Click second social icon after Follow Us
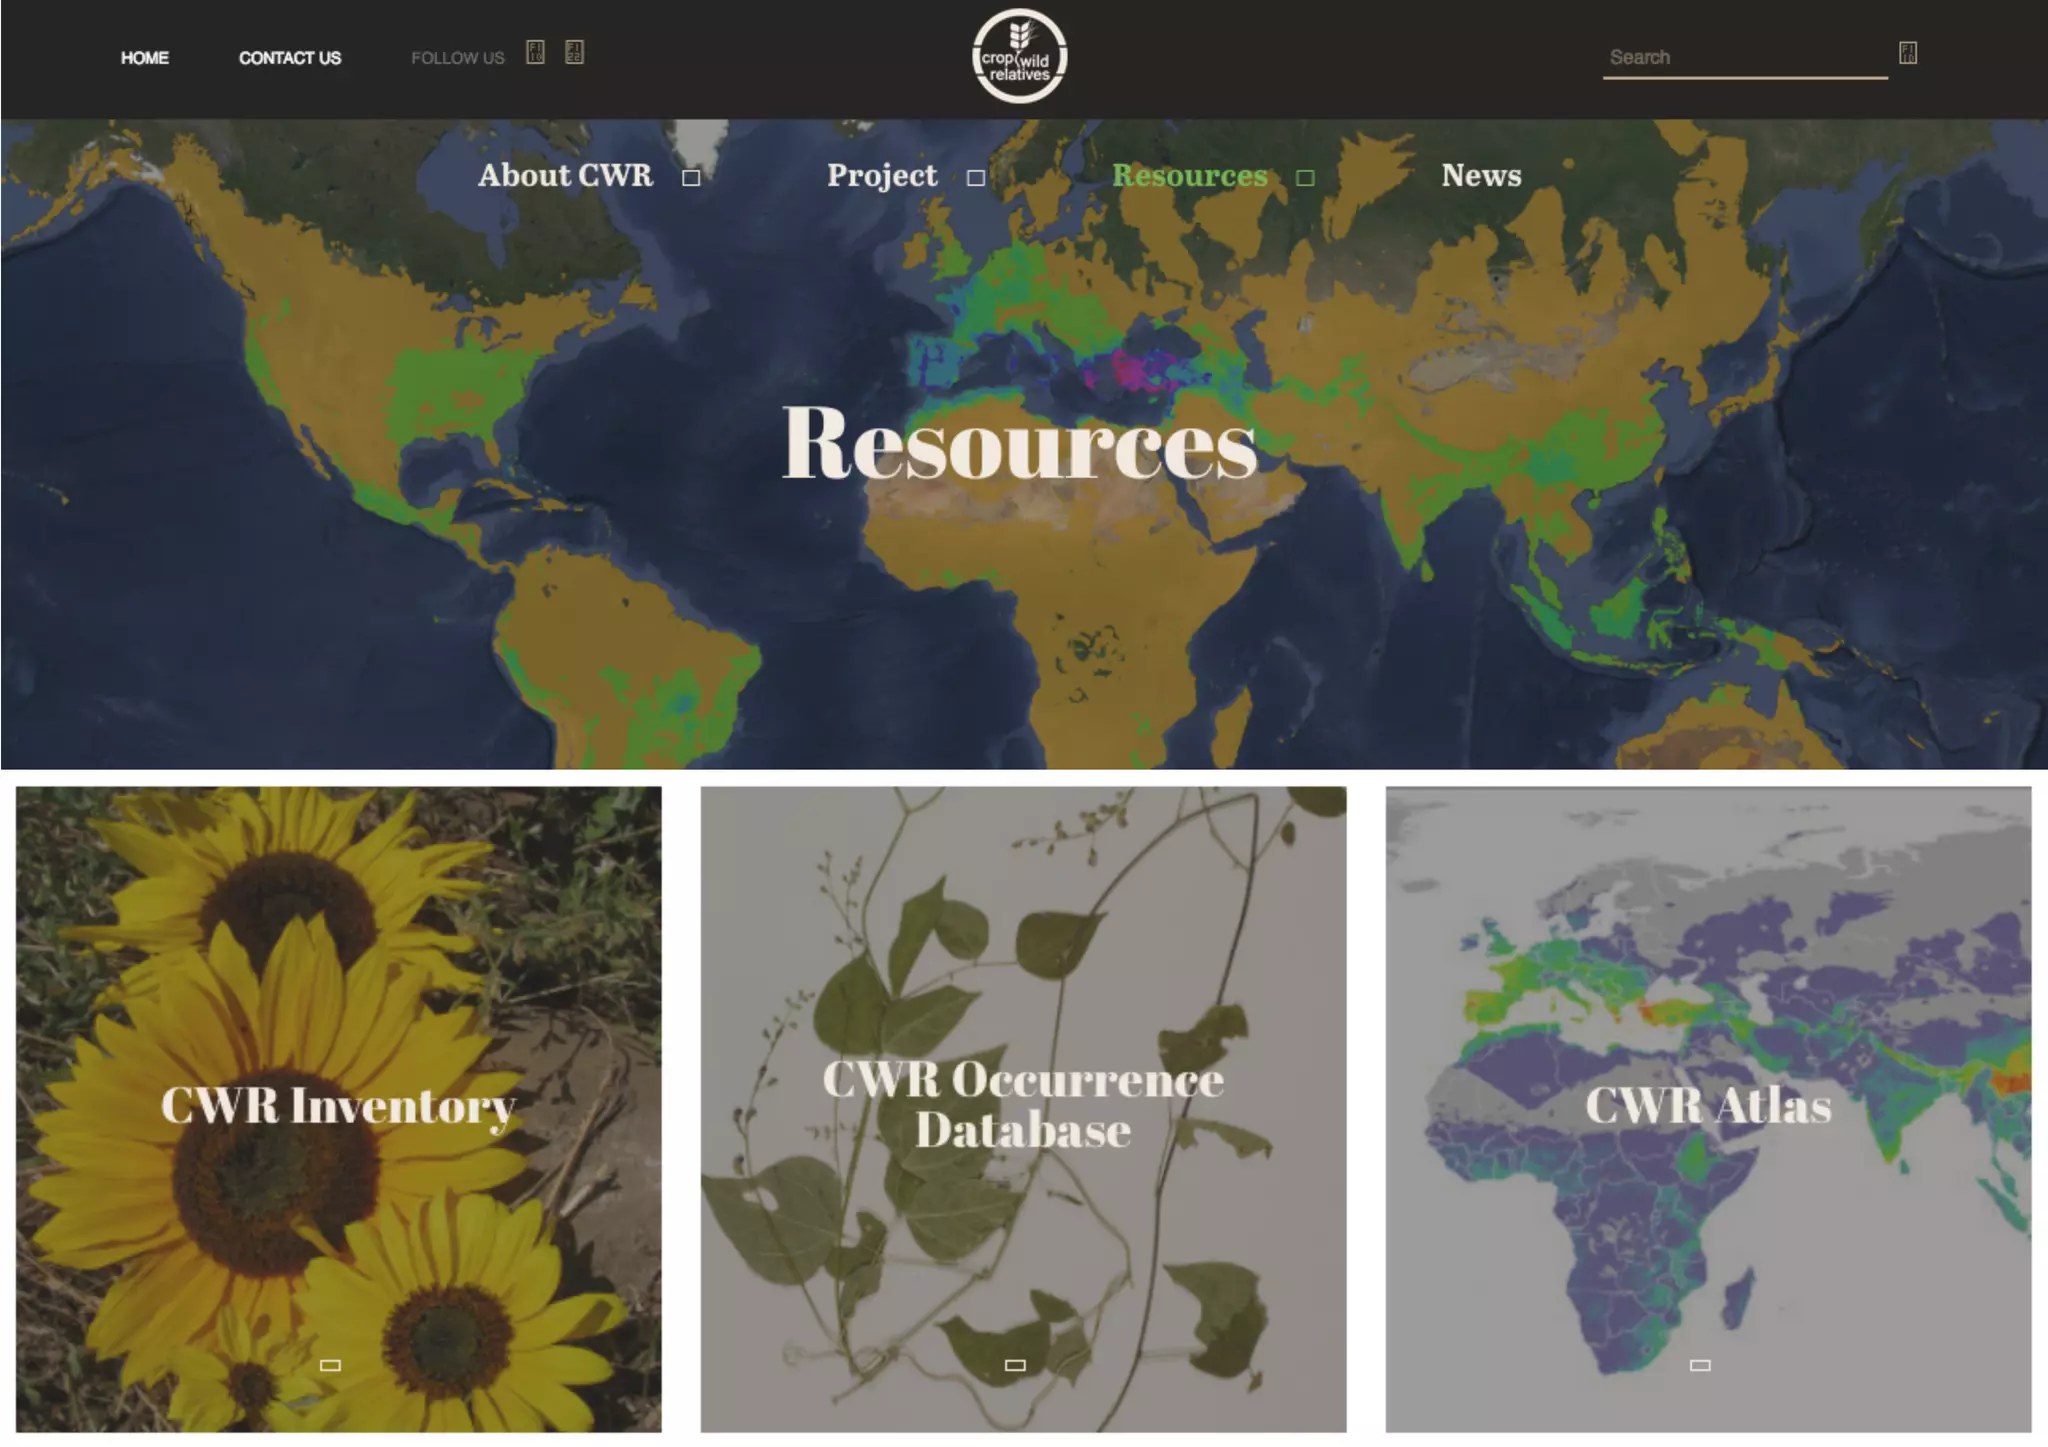 (574, 52)
